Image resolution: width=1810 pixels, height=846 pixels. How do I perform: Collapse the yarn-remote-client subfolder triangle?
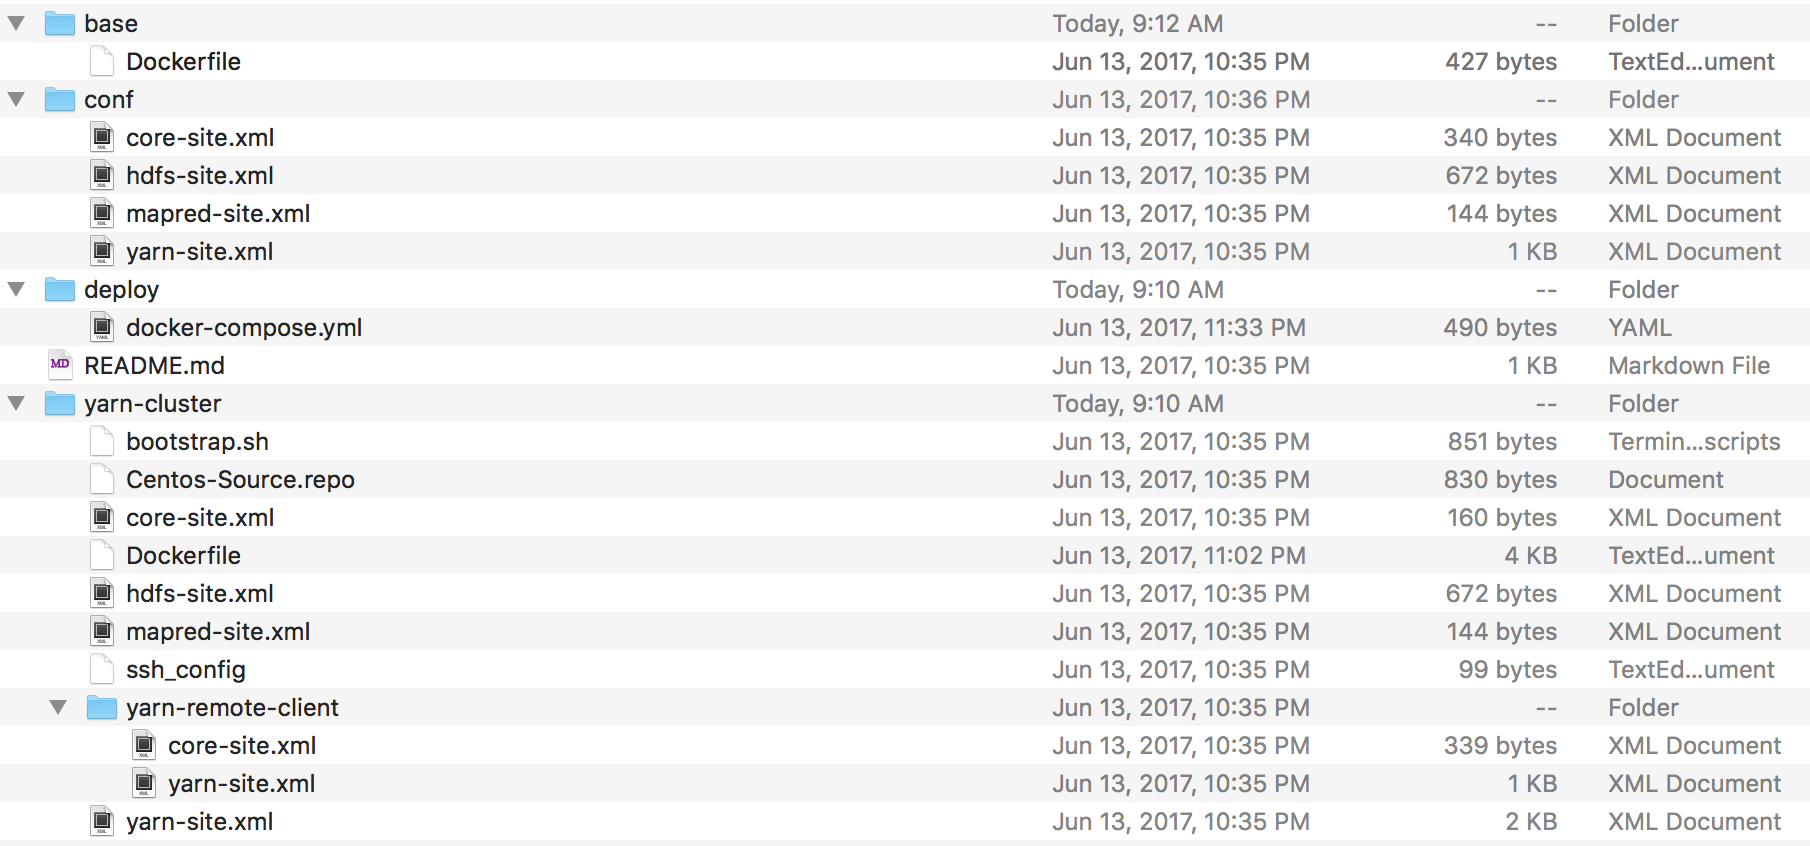pyautogui.click(x=58, y=707)
